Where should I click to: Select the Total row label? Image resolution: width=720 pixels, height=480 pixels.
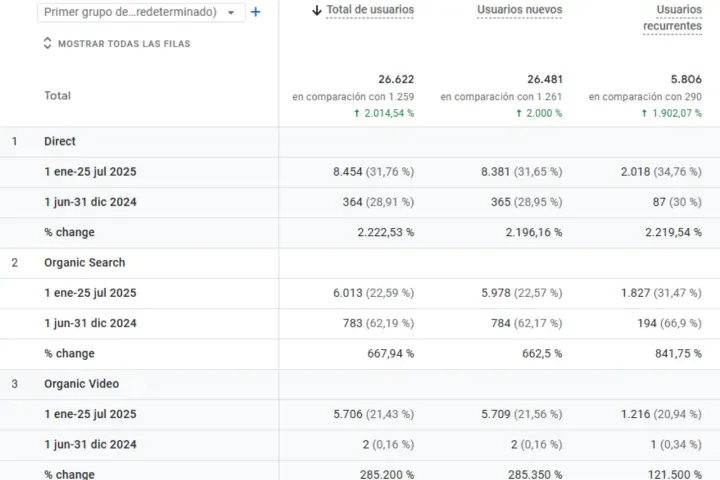click(57, 96)
